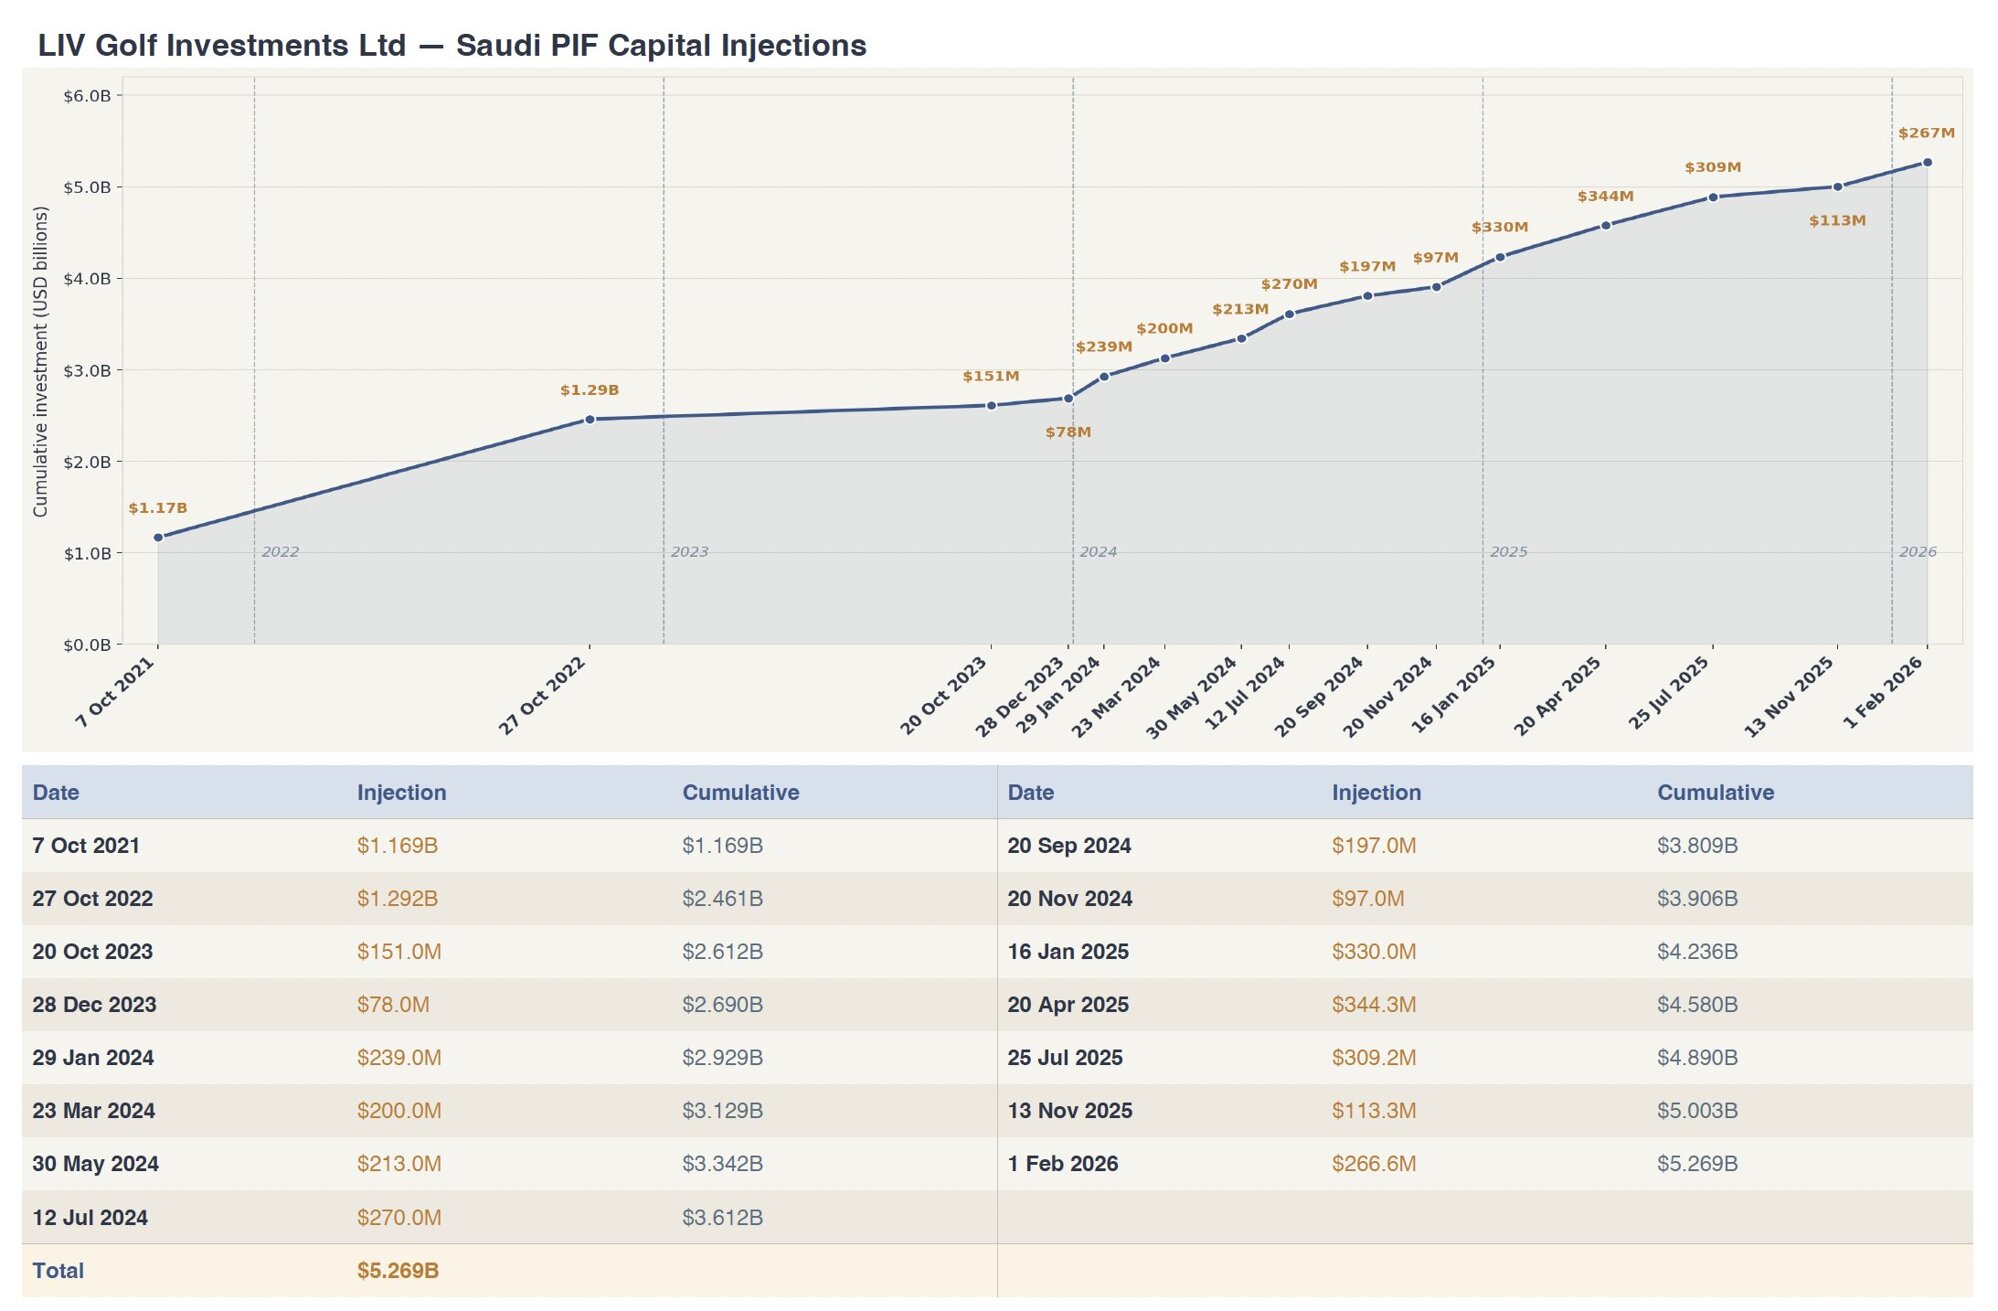This screenshot has width=1998, height=1311.
Task: Click the $151M label above the line
Action: pyautogui.click(x=991, y=376)
